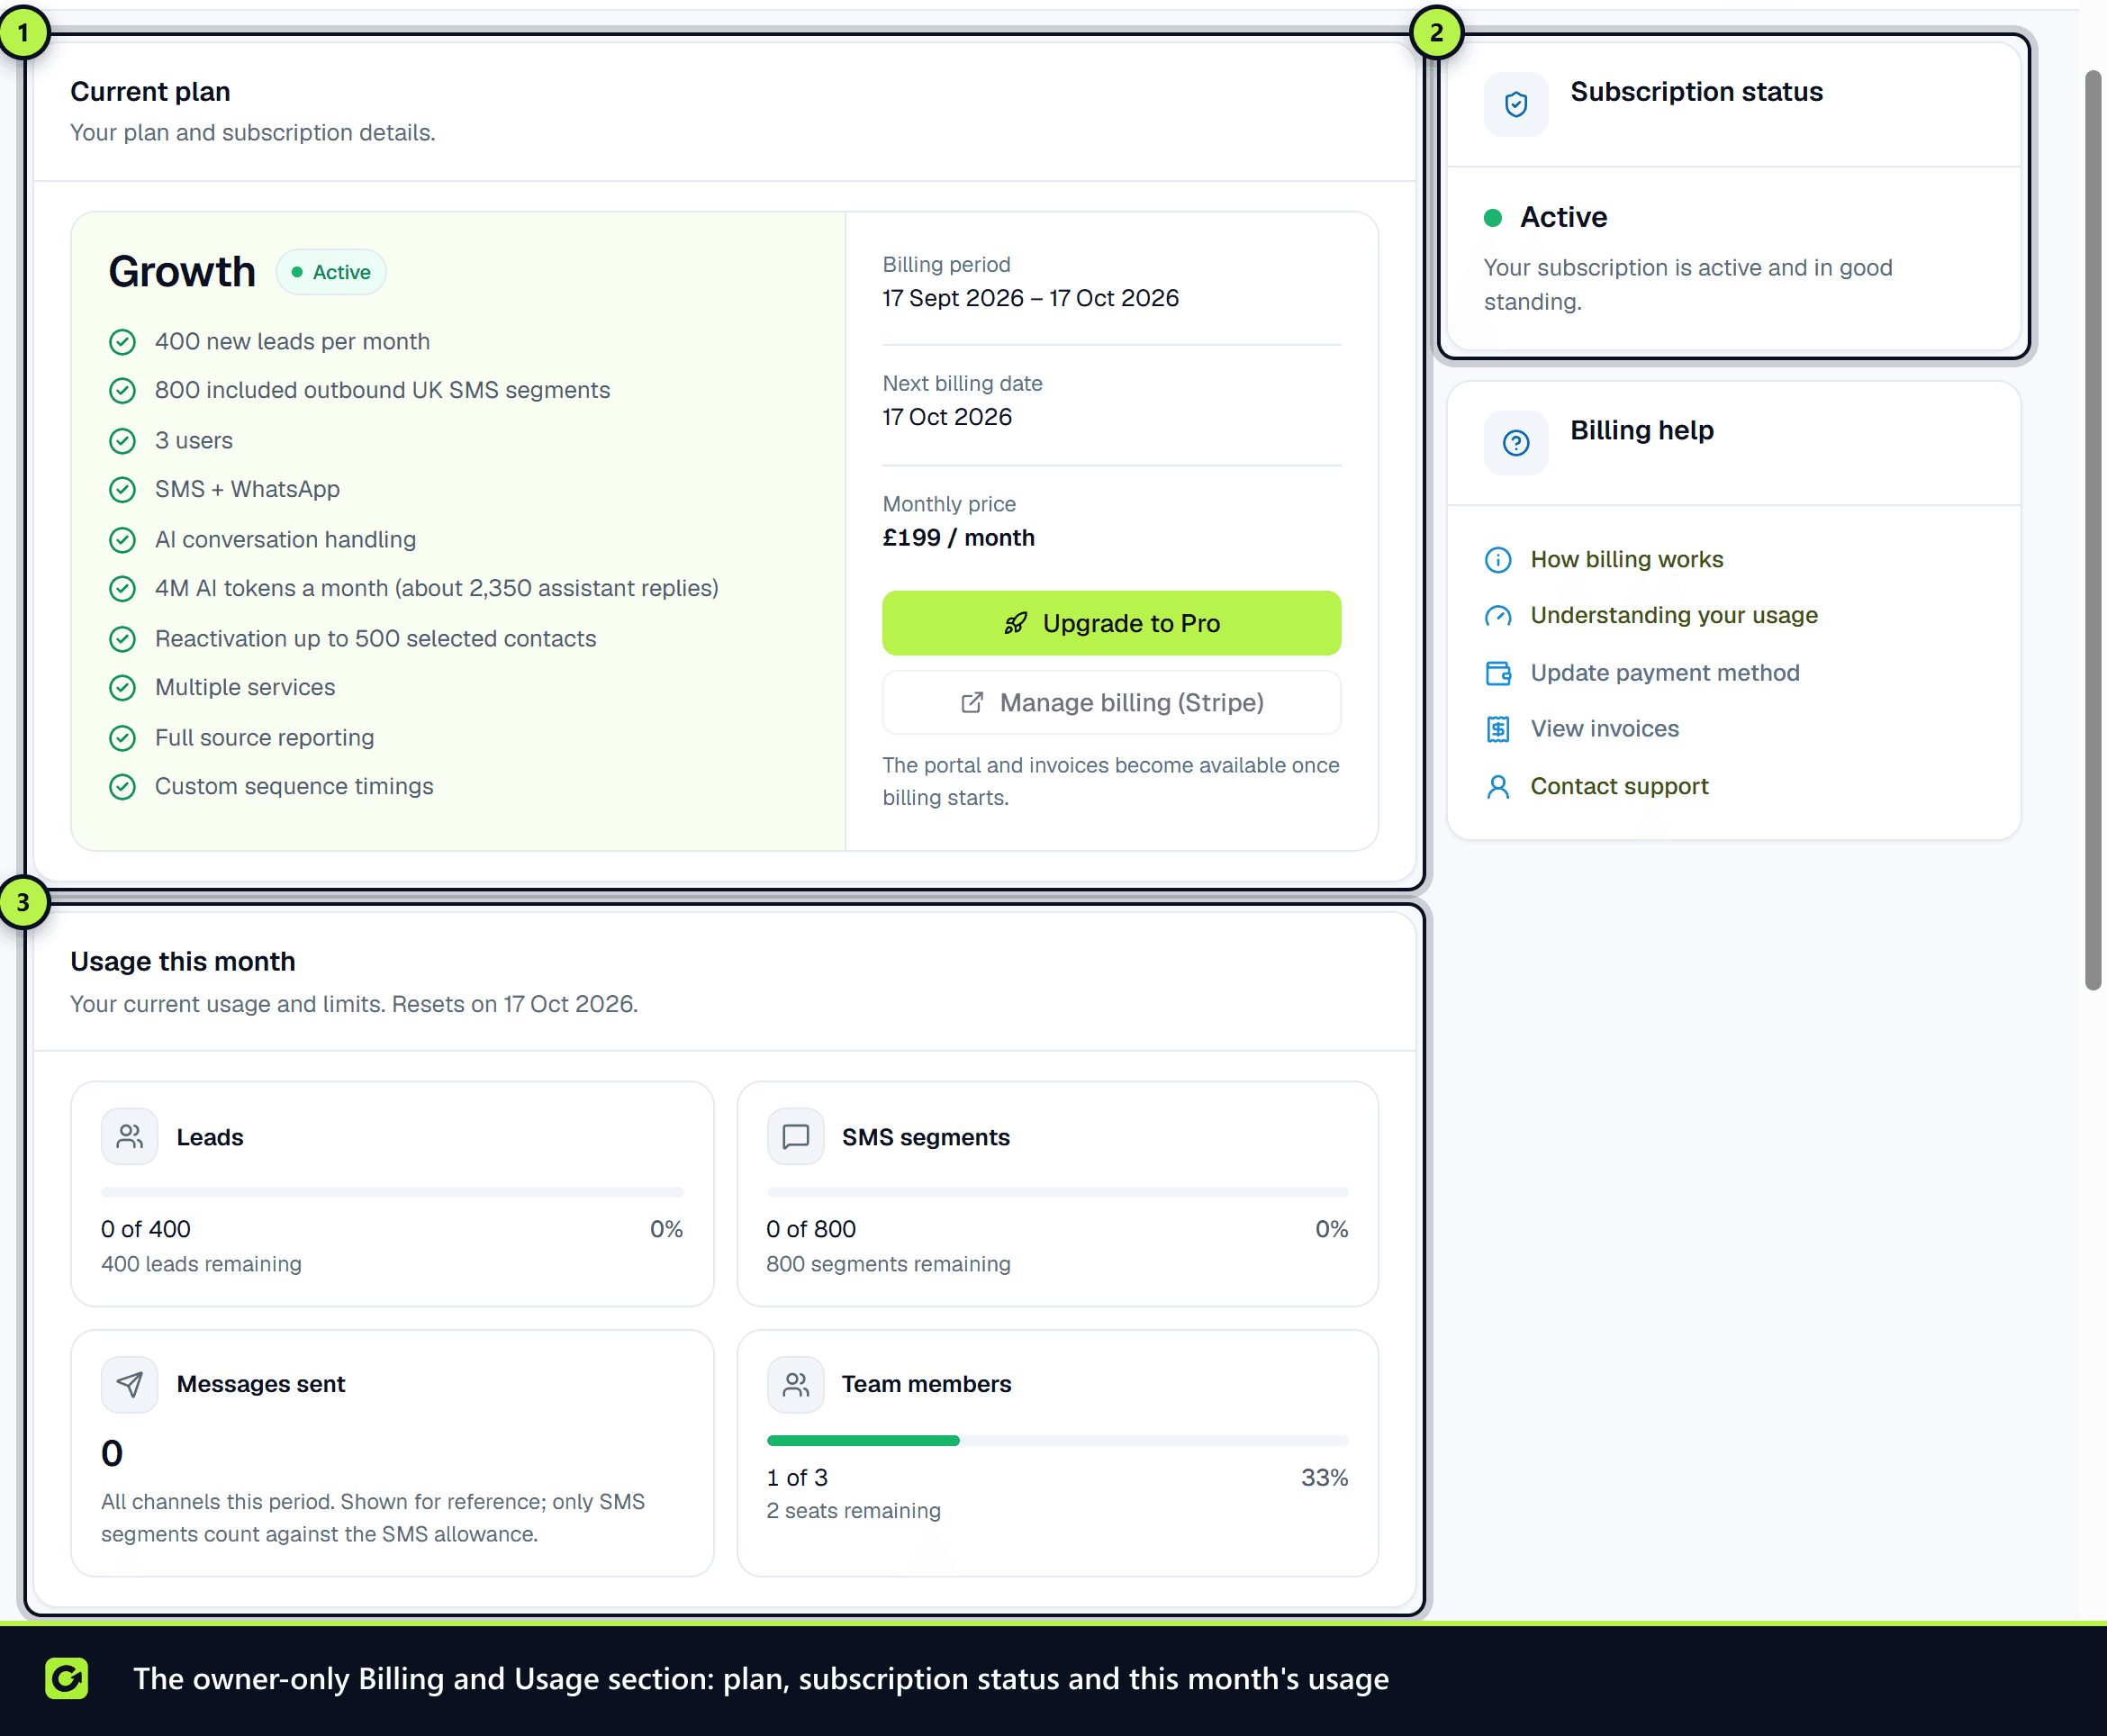Click the check icon beside Full source reporting
Screen dimensions: 2107x1736
coord(122,738)
